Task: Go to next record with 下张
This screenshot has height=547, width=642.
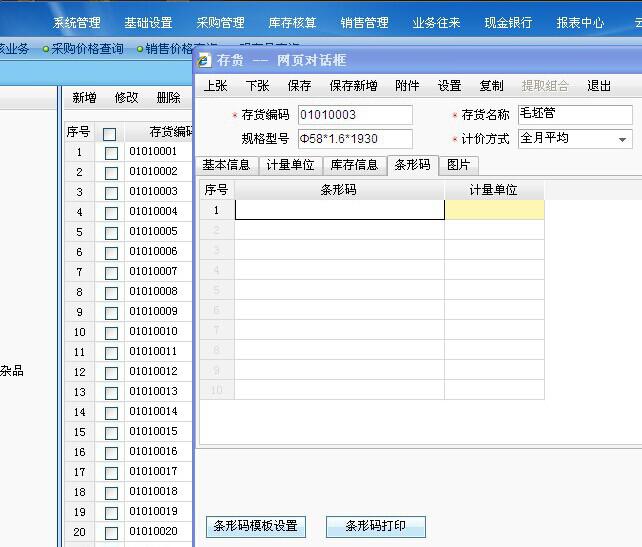Action: pos(257,86)
